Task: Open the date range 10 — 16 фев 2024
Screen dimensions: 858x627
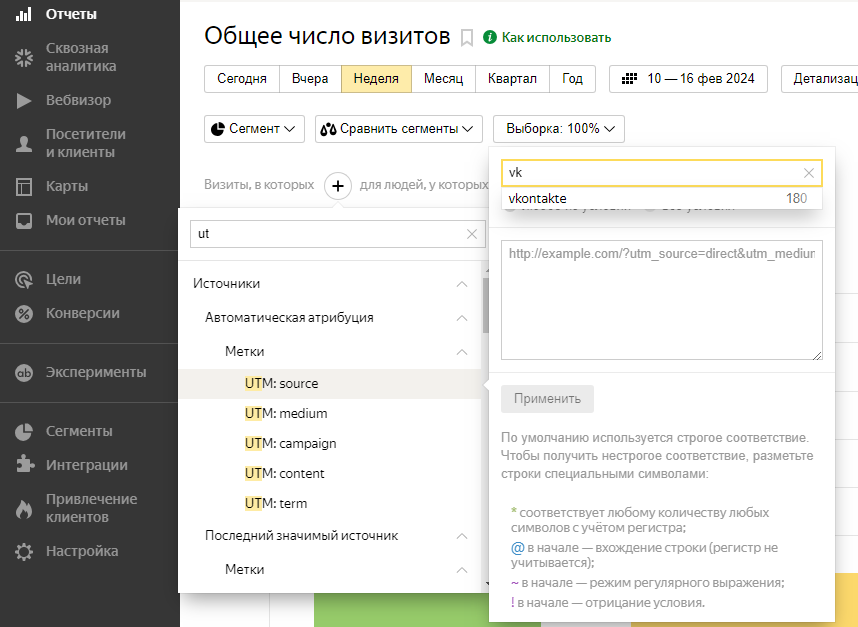Action: (688, 79)
